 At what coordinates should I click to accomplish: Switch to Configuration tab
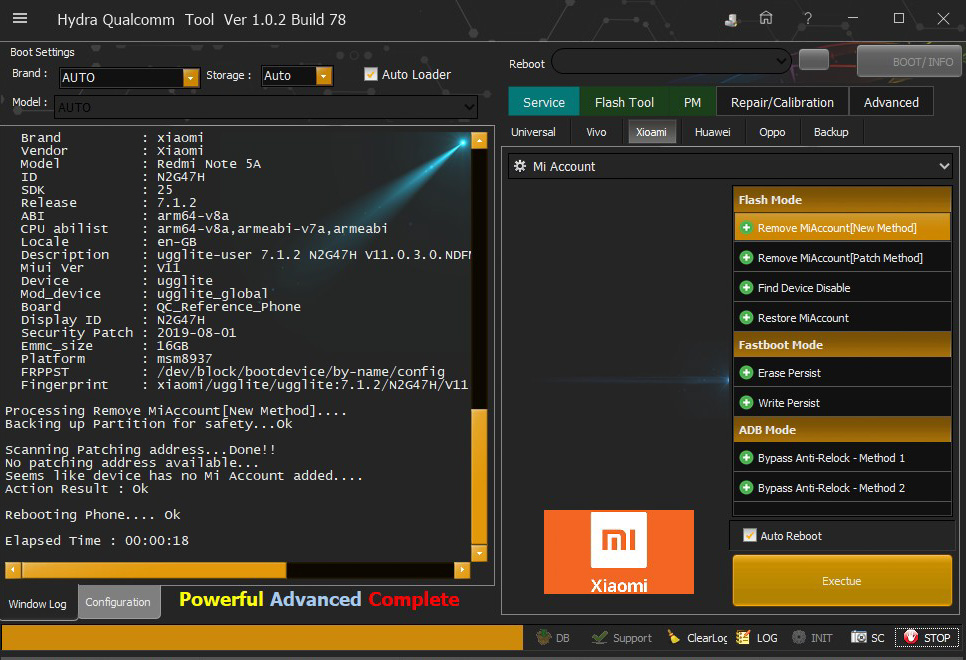tap(118, 602)
